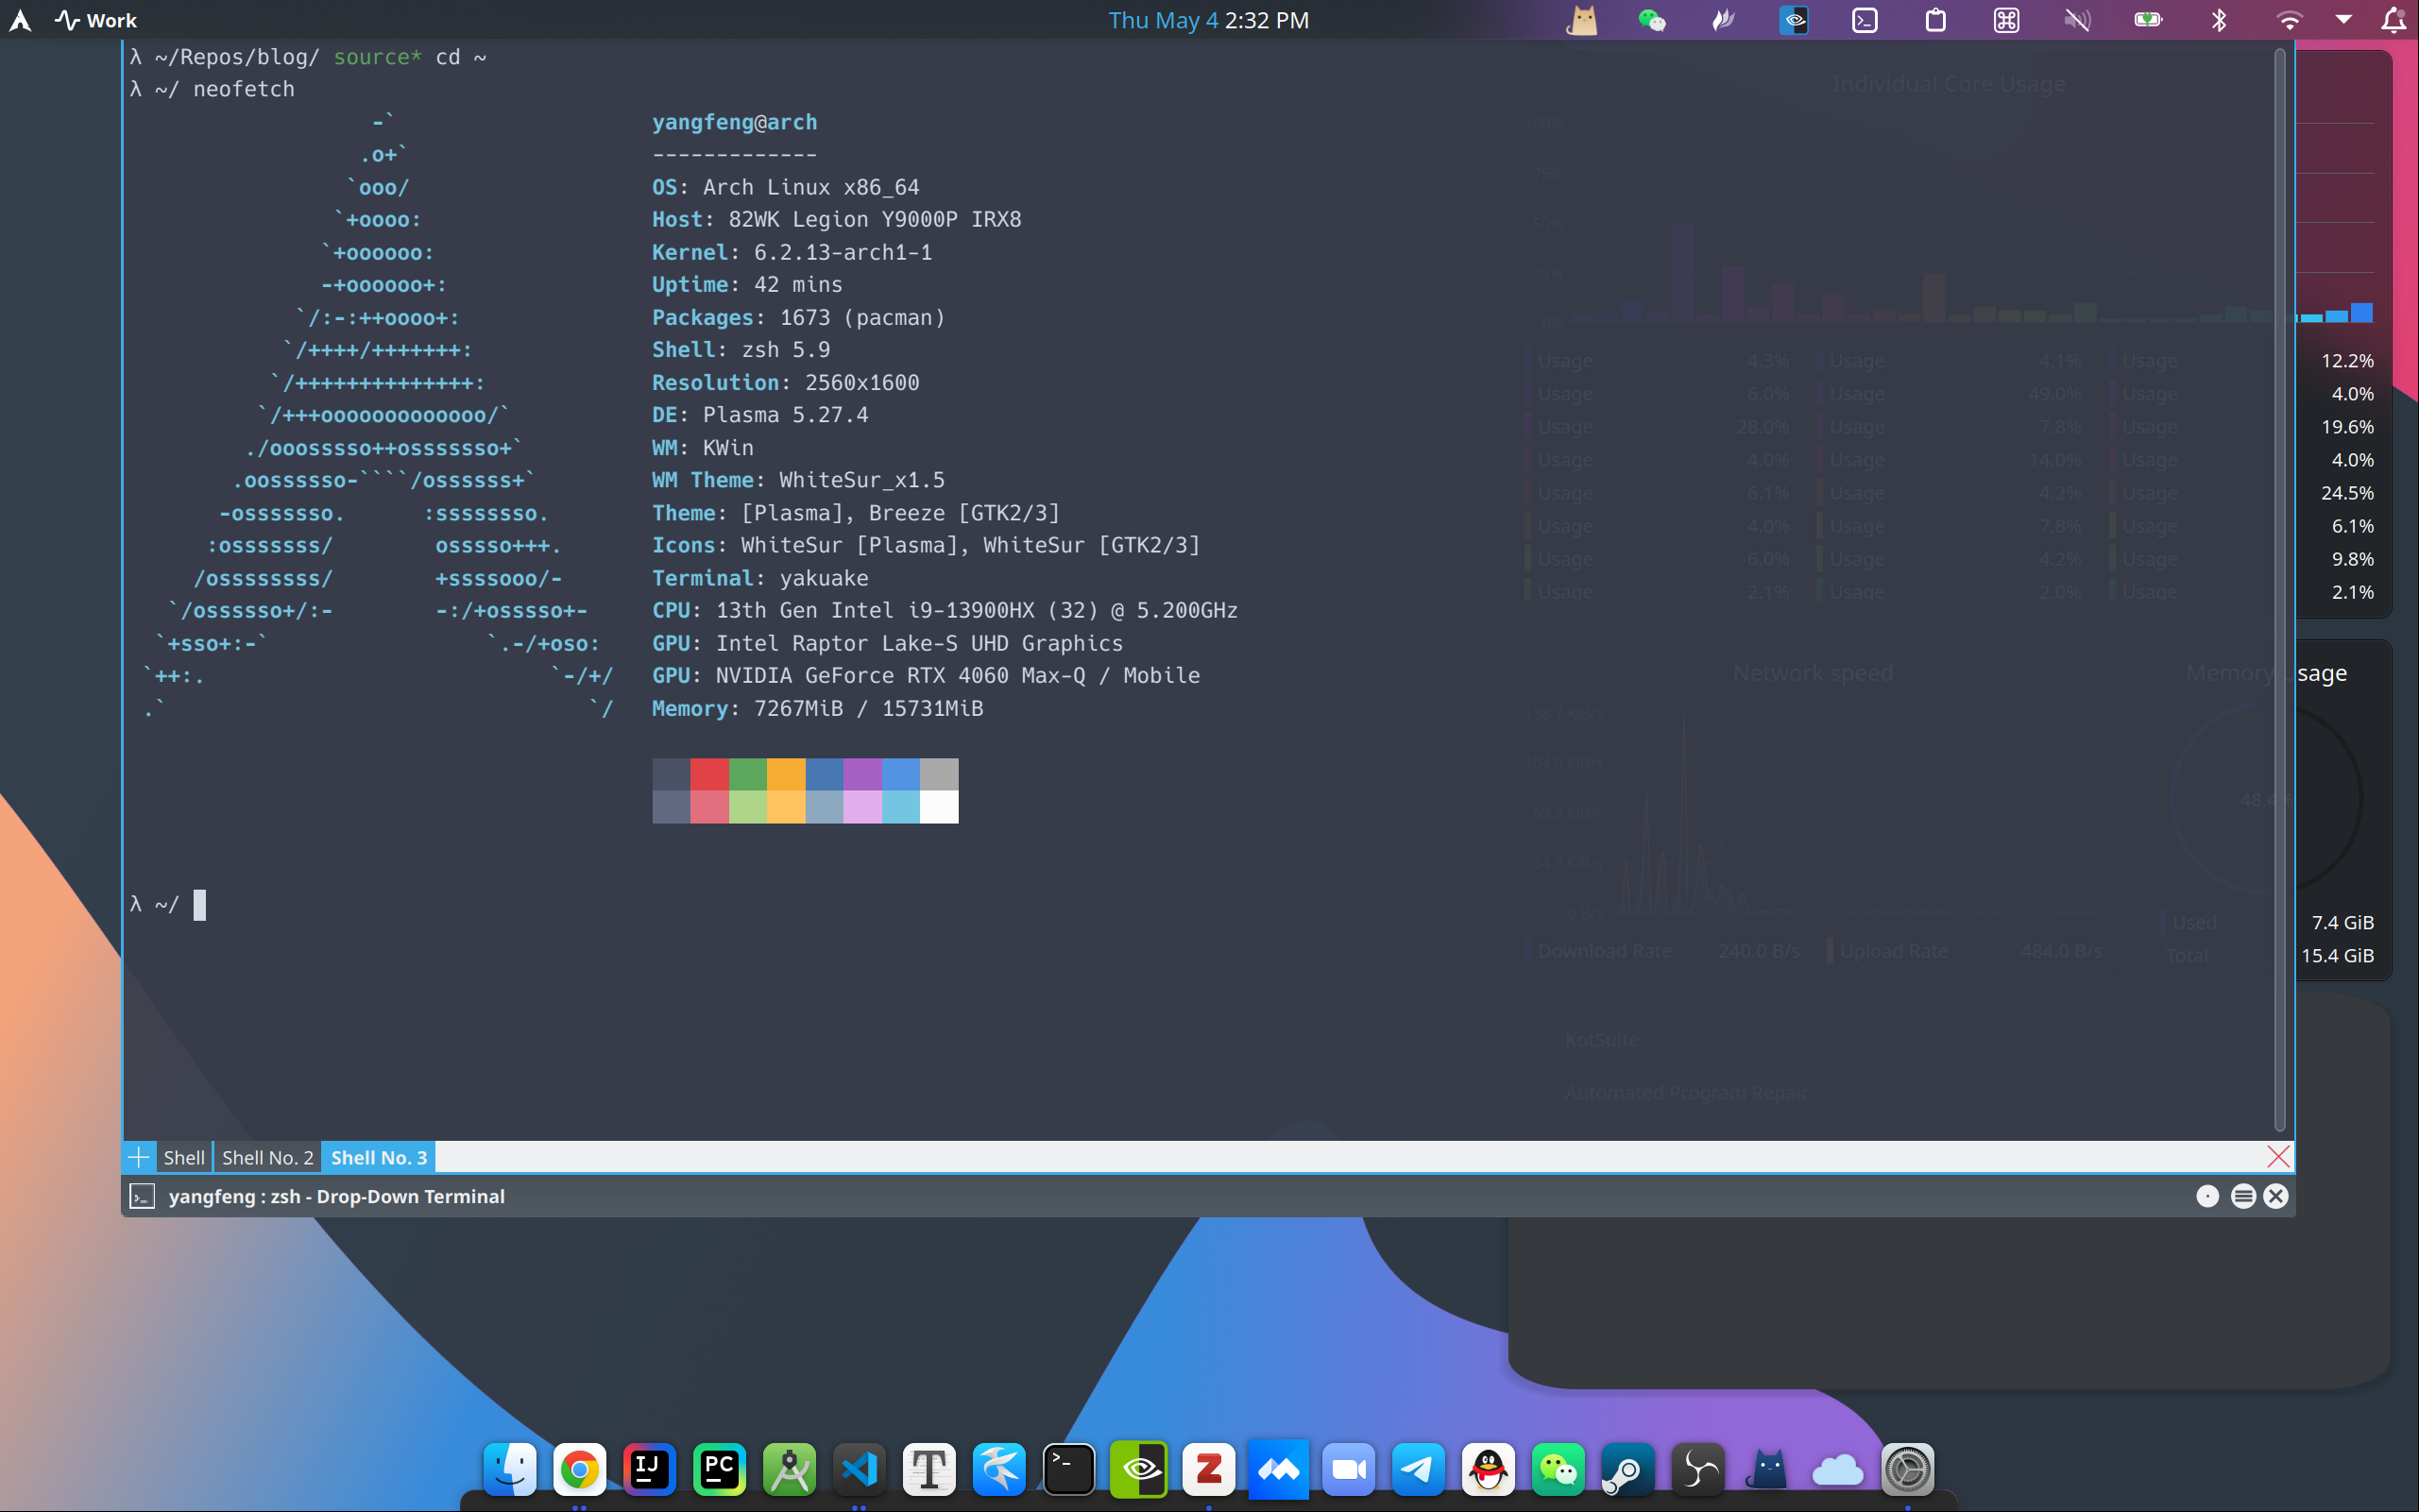Open Android Studio from the dock
The height and width of the screenshot is (1512, 2419).
click(790, 1469)
